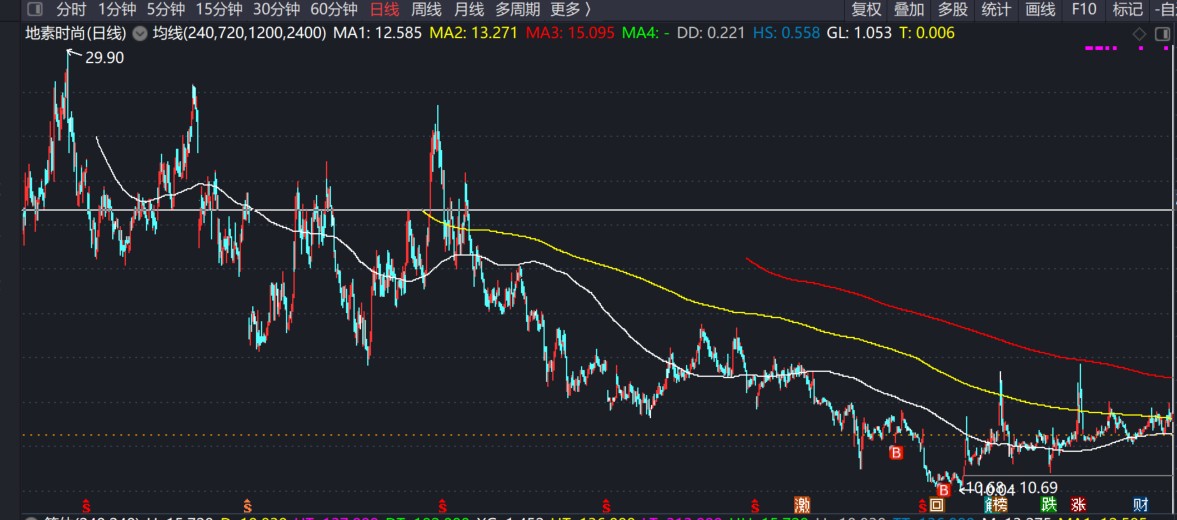Toggle the right sidebar panel icon

tap(1162, 34)
